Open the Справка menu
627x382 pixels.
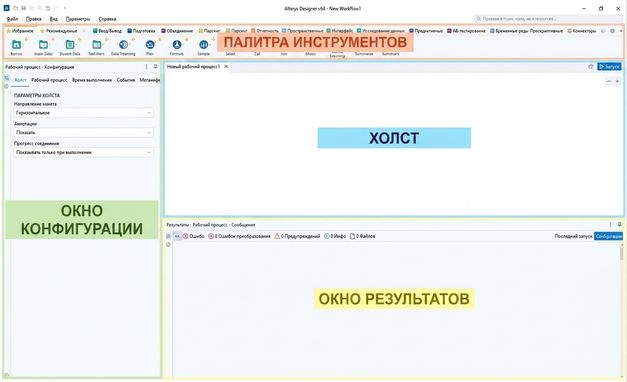click(x=107, y=19)
